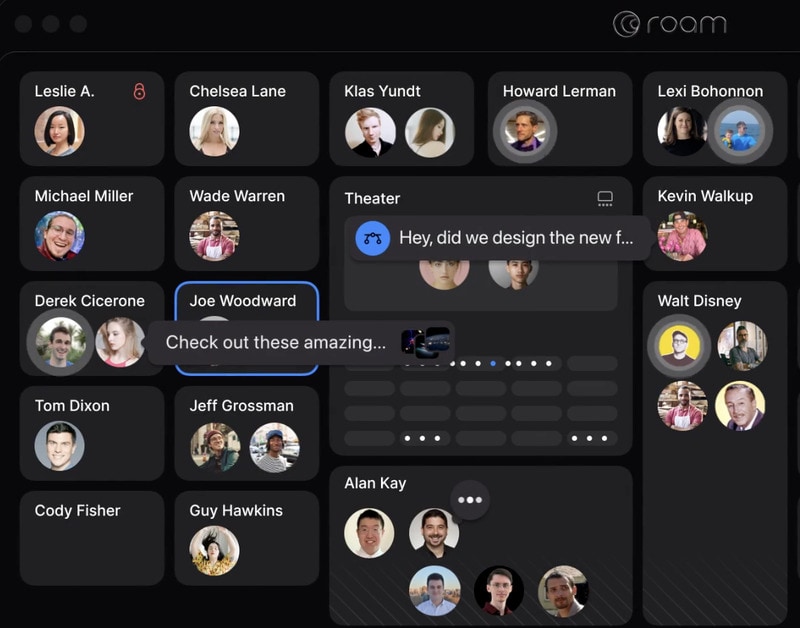Select the blue highlighted seat dot in Theater
800x628 pixels.
(493, 364)
